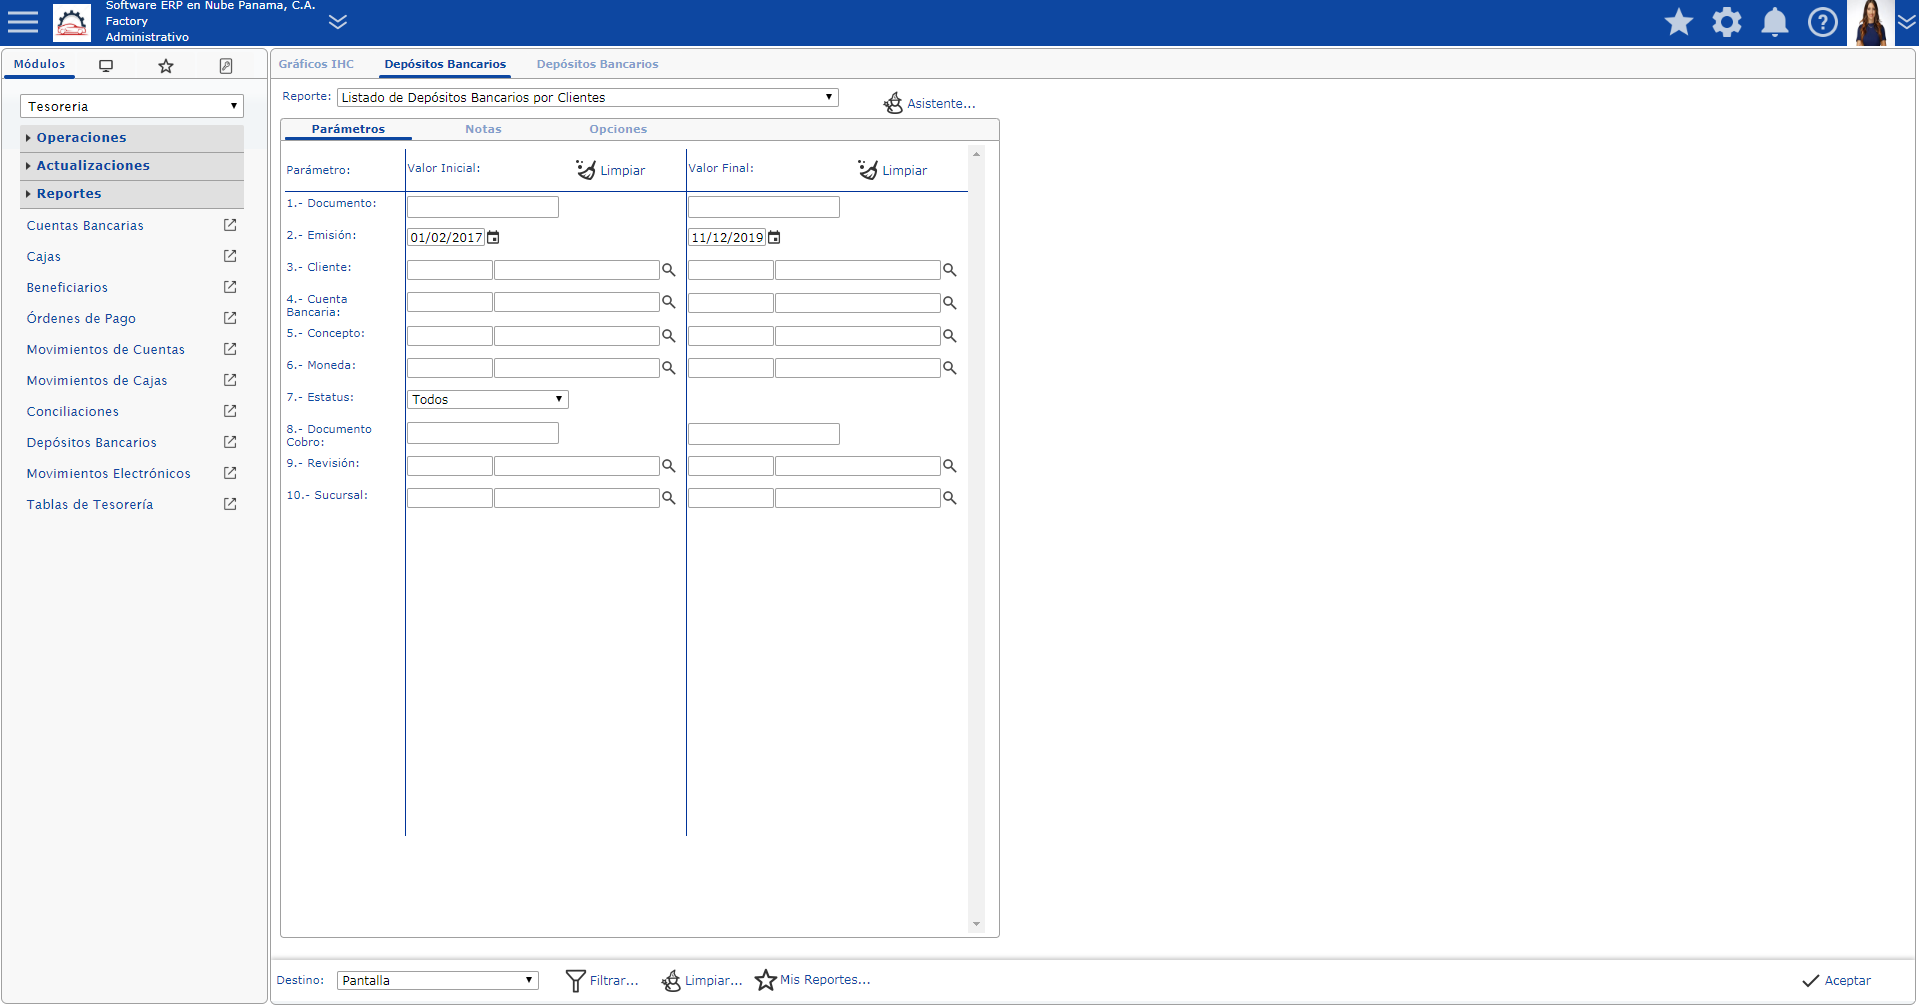Expand the Tesoreria module dropdown

tap(132, 106)
